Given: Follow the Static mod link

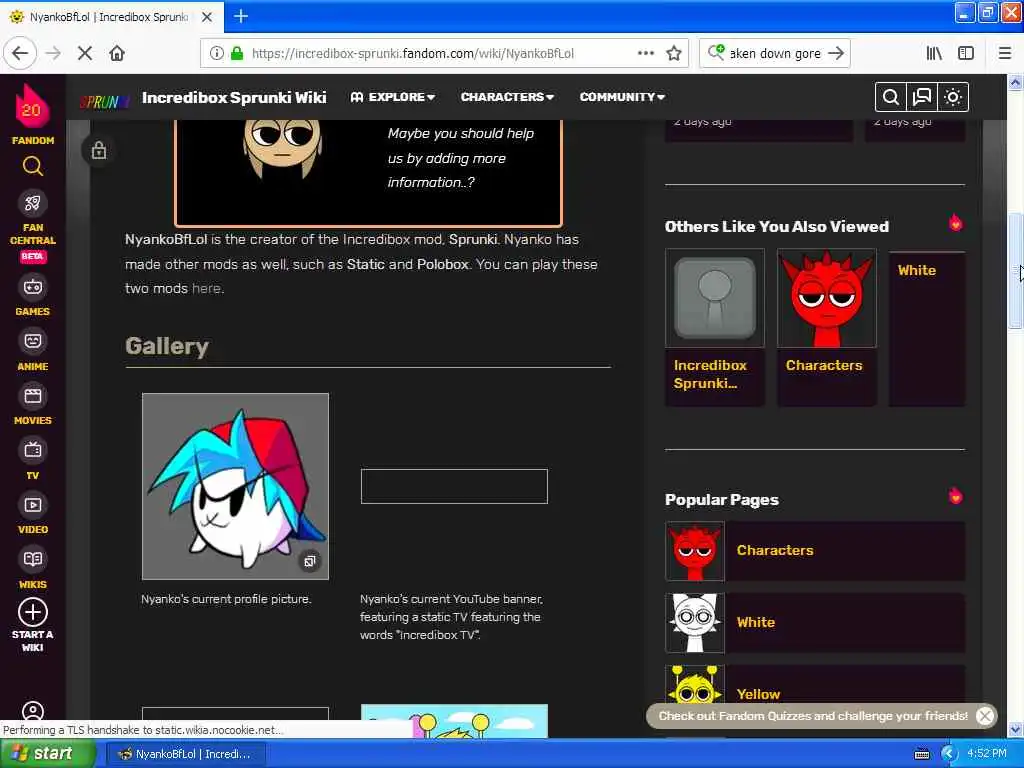Looking at the screenshot, I should [x=366, y=264].
